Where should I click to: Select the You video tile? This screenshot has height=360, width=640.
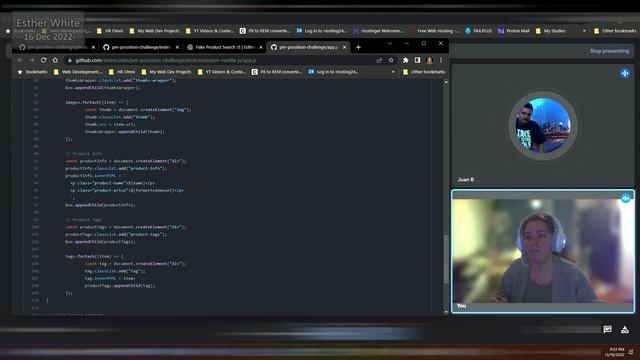pos(543,251)
